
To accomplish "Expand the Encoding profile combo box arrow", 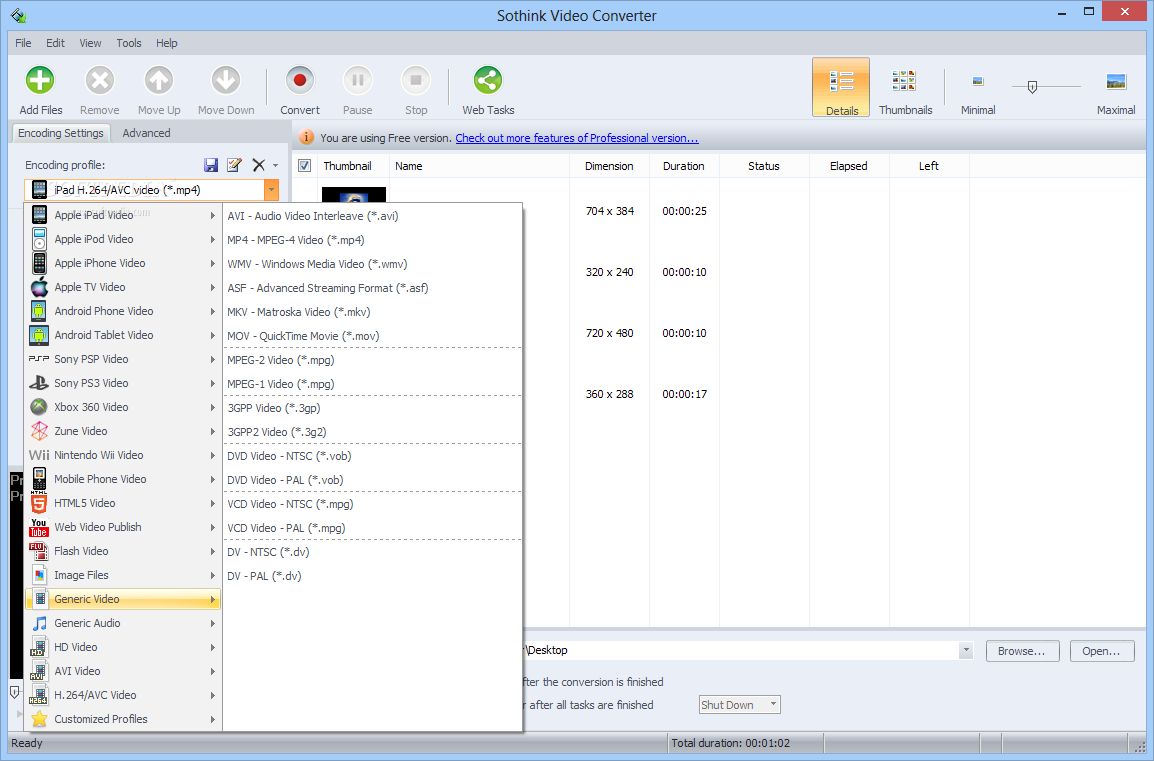I will pyautogui.click(x=272, y=190).
